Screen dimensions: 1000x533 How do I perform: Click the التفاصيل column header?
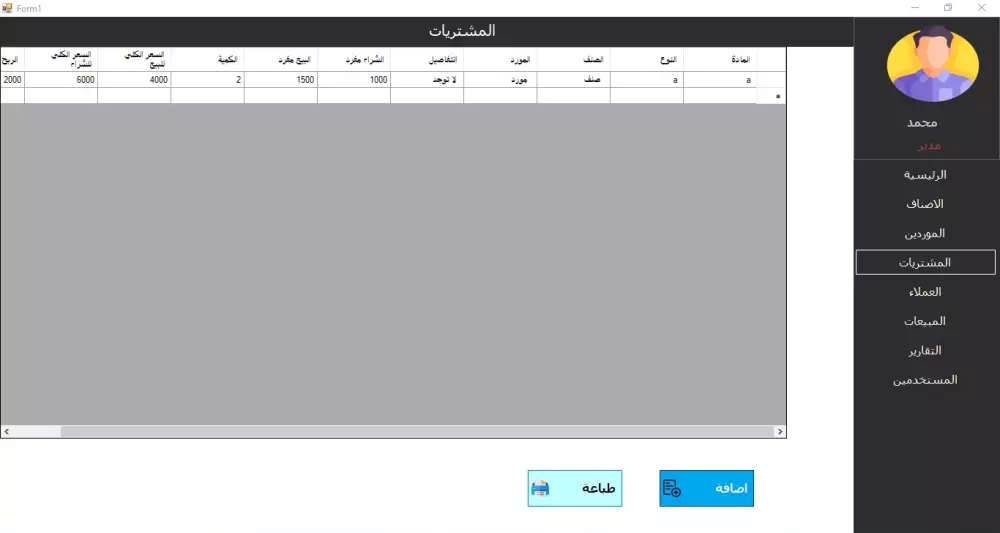tap(427, 59)
